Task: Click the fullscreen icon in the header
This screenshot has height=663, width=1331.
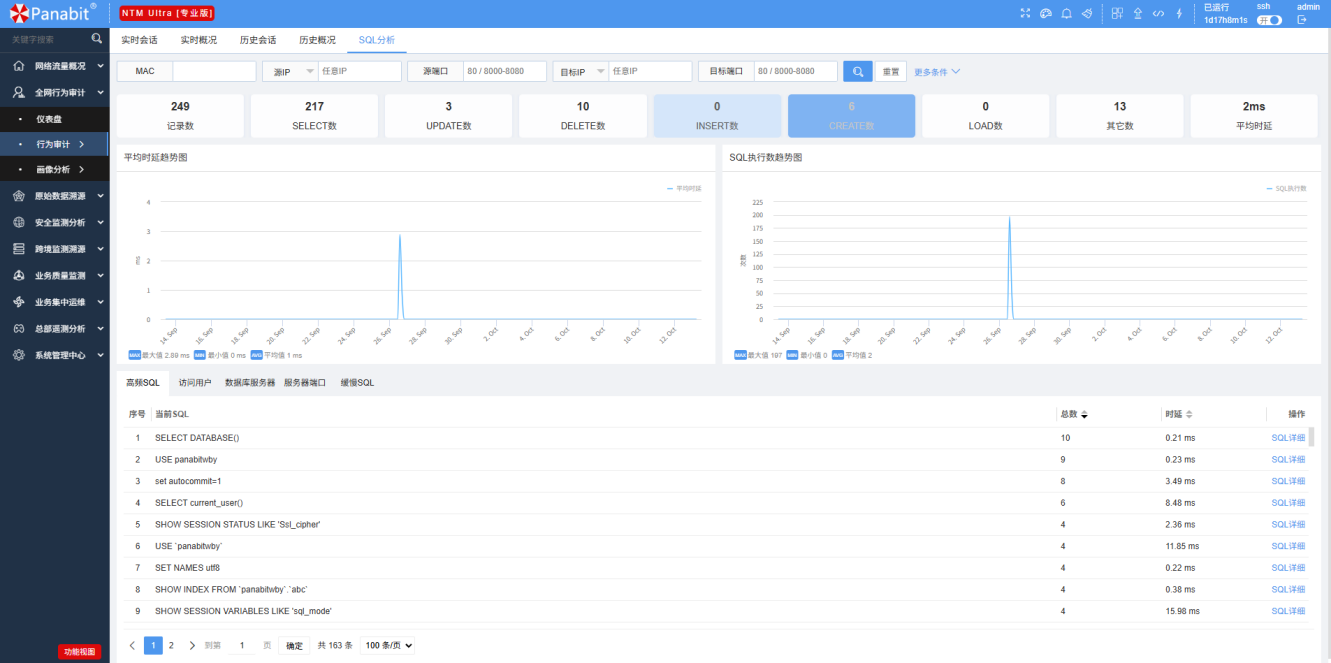Action: [1025, 14]
